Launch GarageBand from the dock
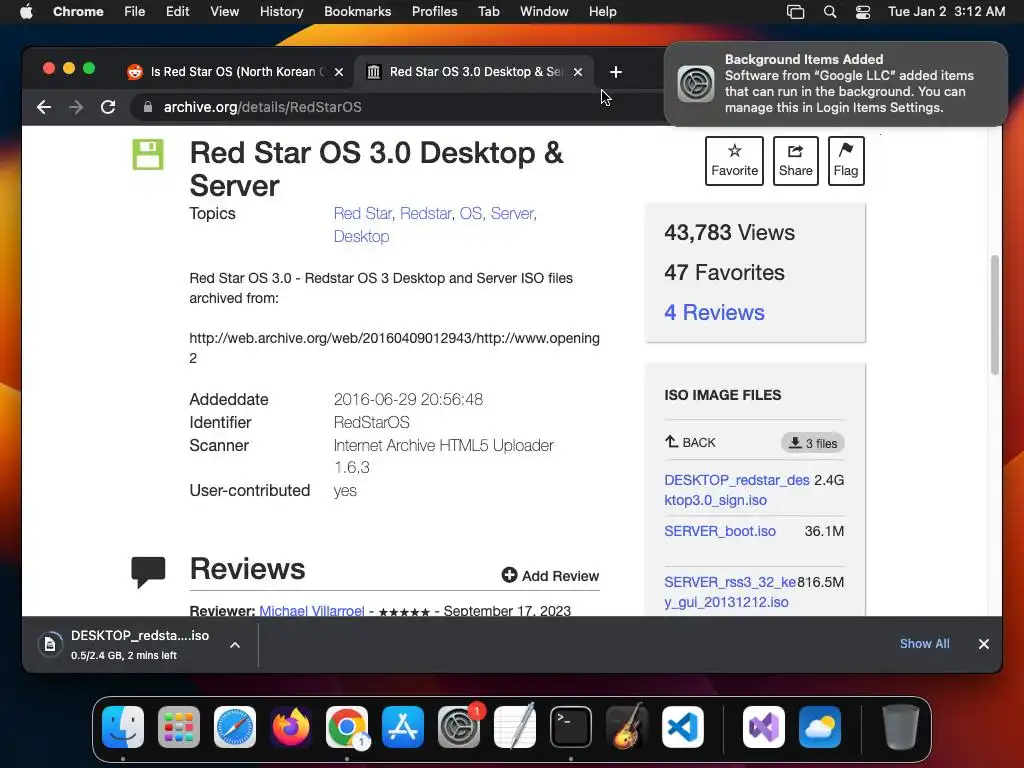This screenshot has height=768, width=1024. [x=627, y=727]
